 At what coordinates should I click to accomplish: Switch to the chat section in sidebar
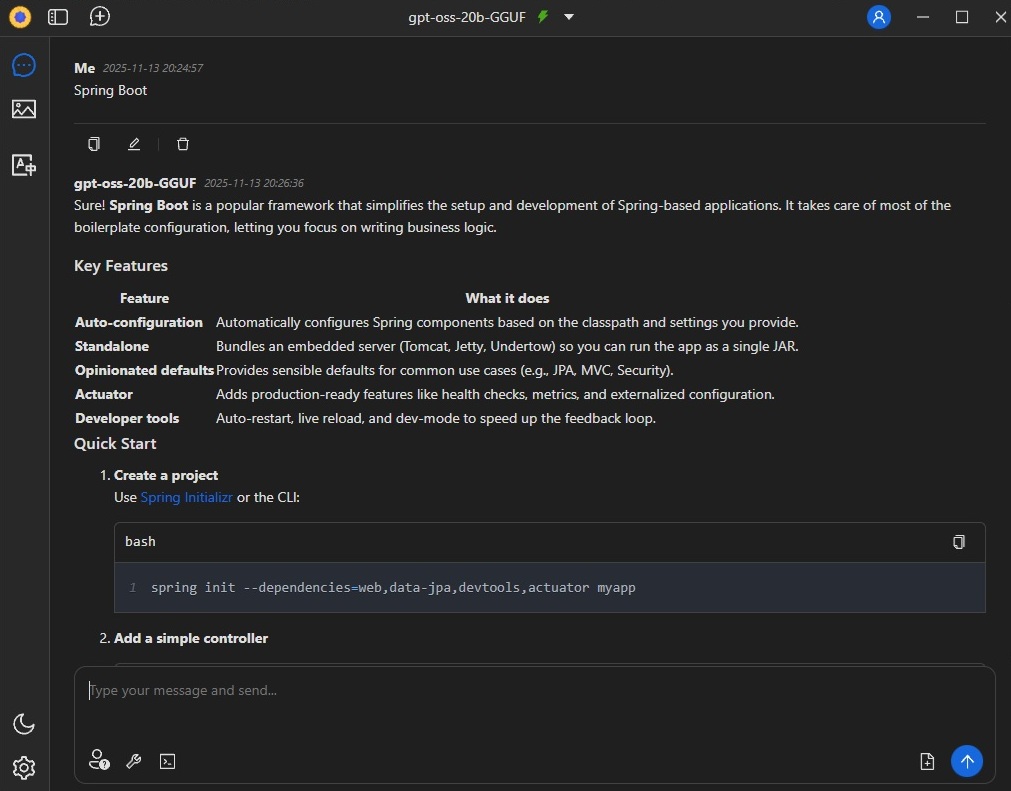coord(24,66)
